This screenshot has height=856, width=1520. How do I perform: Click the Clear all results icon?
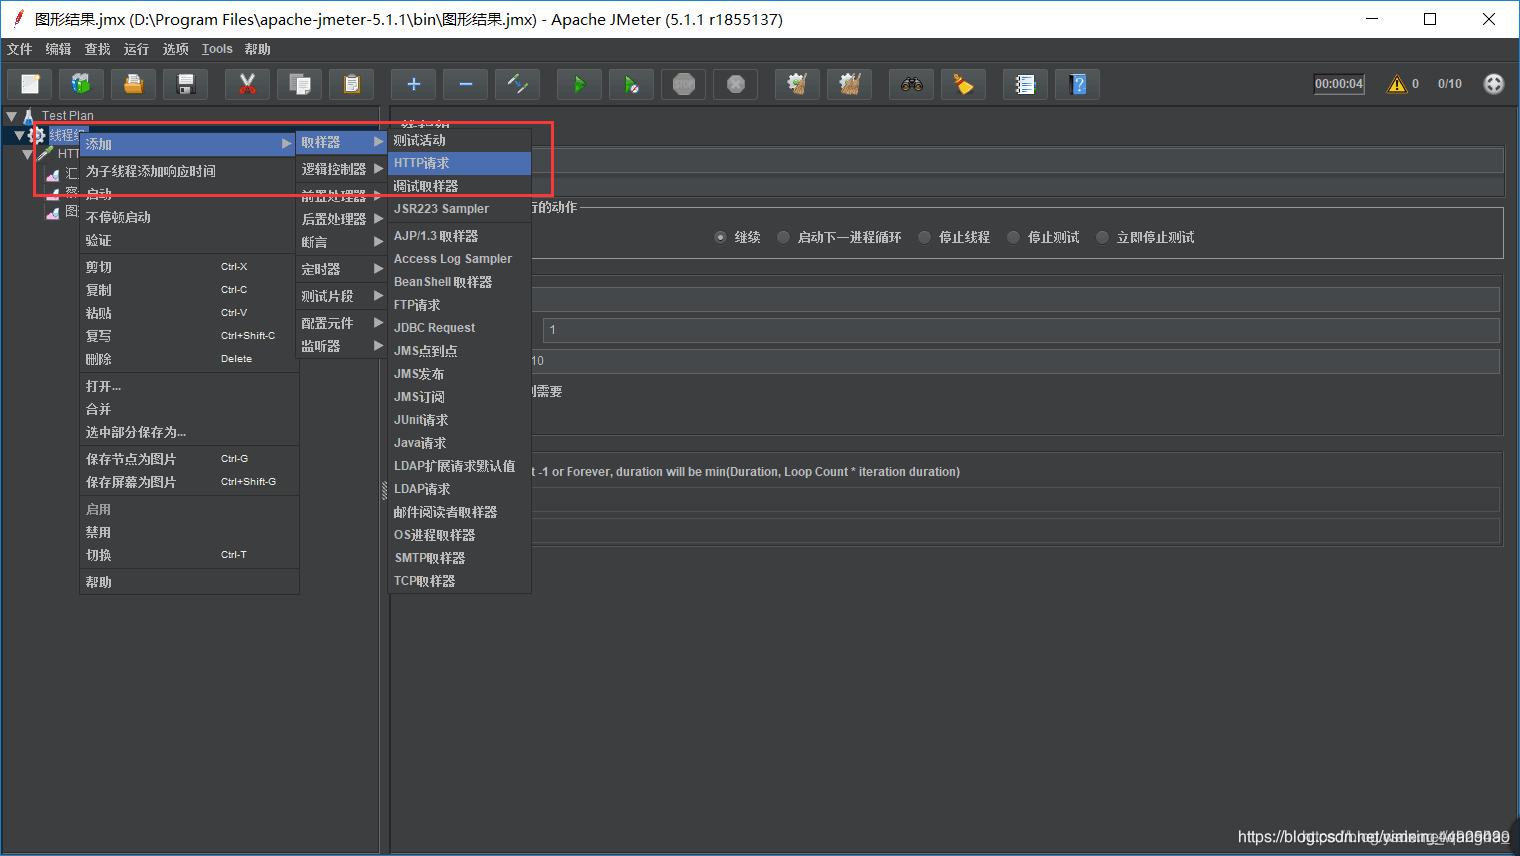[849, 84]
